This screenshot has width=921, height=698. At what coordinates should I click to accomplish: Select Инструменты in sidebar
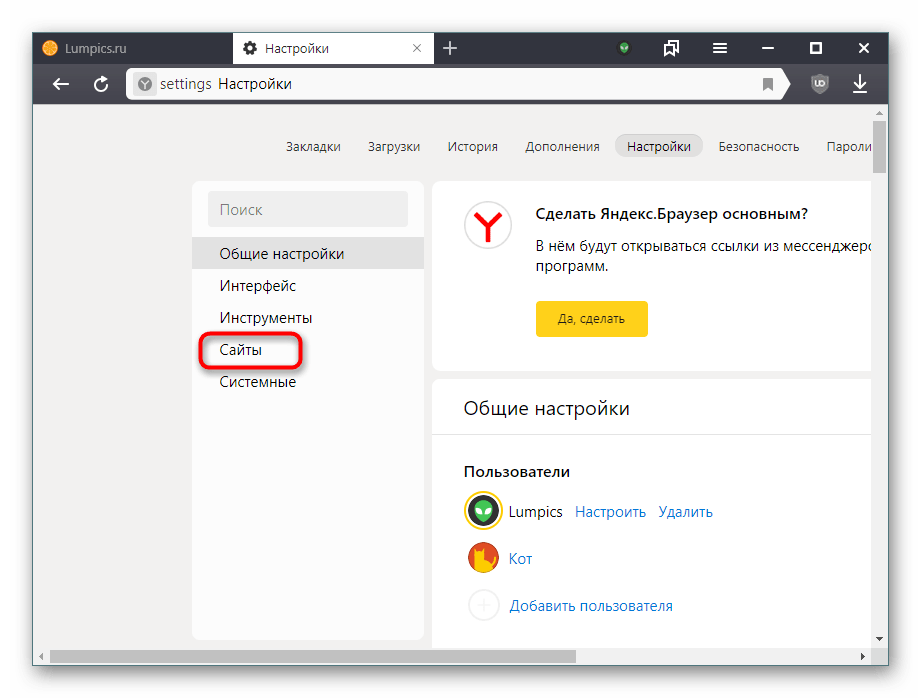tap(308, 318)
